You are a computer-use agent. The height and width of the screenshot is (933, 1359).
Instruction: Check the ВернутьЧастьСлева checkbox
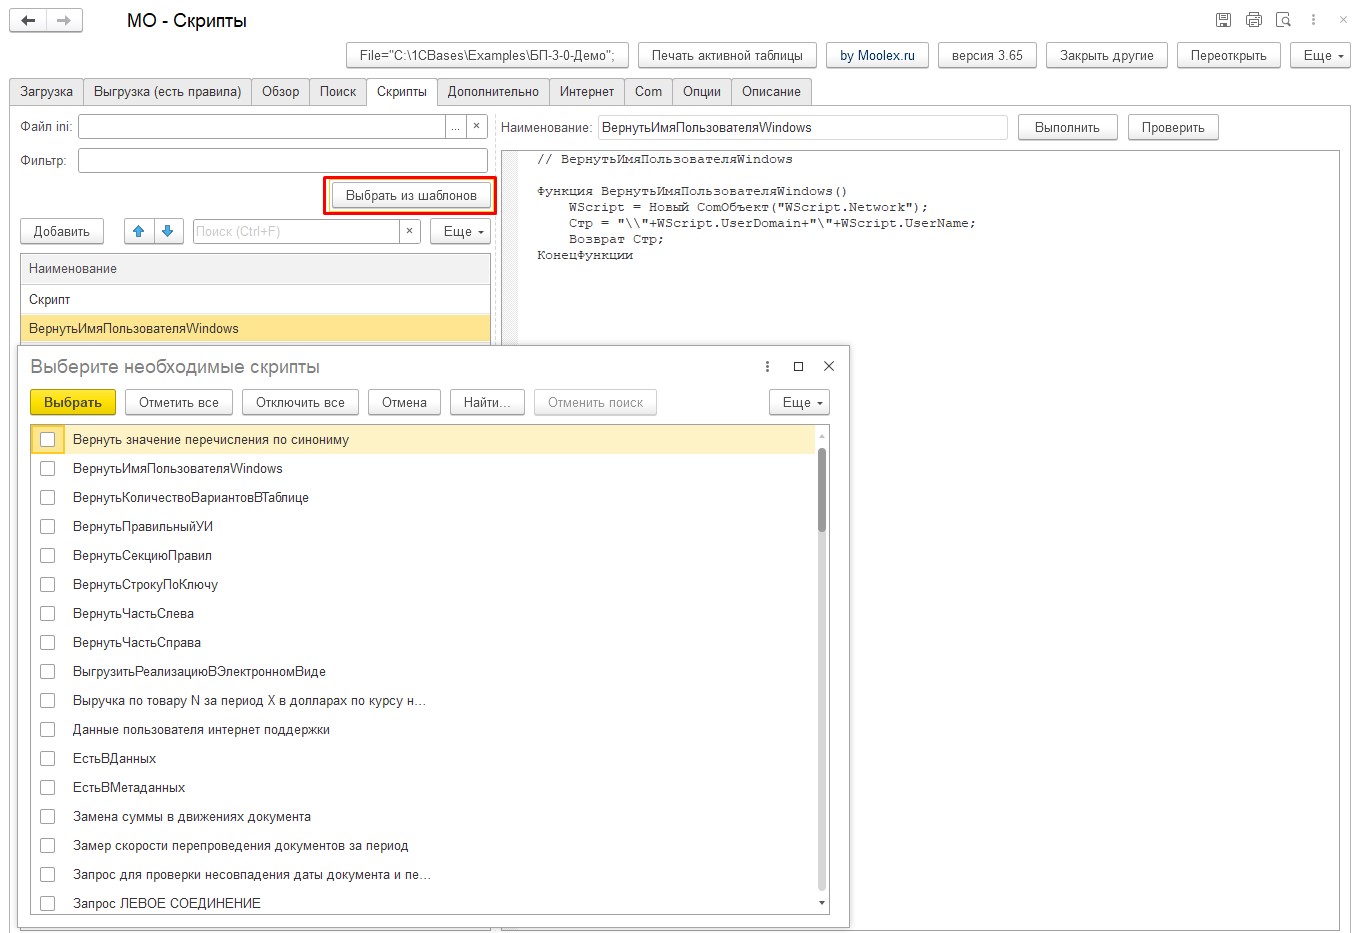pyautogui.click(x=47, y=613)
